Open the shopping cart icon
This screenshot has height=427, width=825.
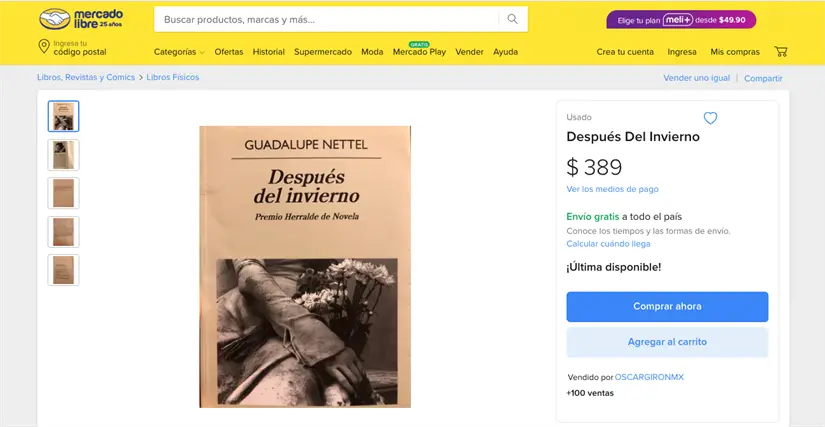pos(781,52)
